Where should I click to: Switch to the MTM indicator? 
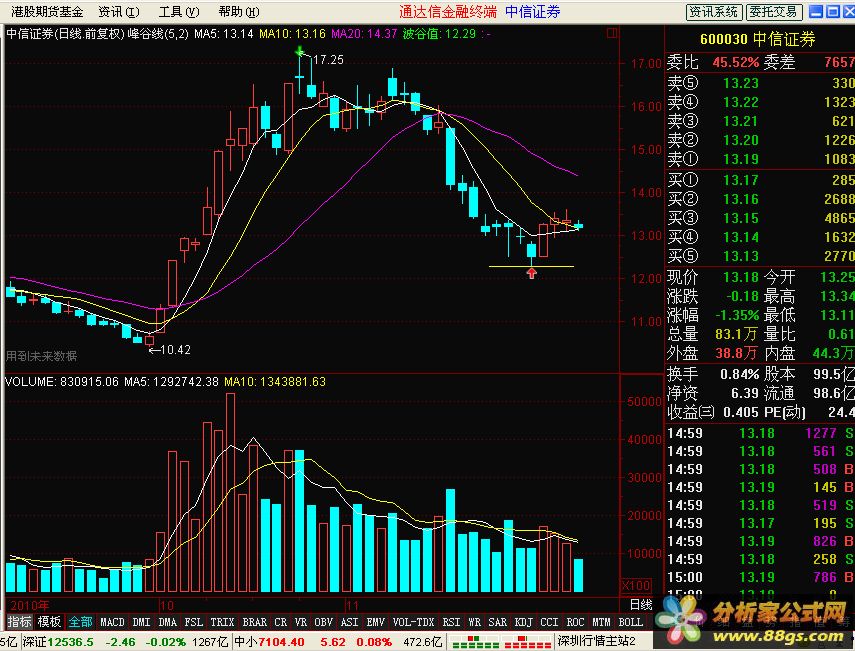coord(601,622)
